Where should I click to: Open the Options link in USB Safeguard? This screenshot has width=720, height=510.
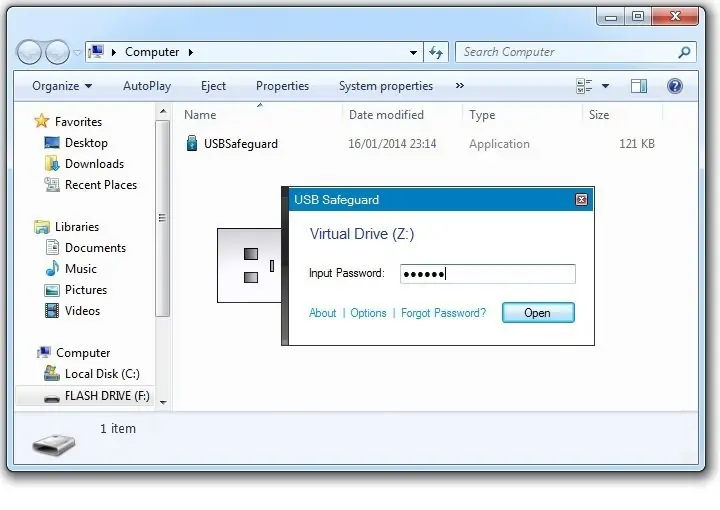(368, 313)
